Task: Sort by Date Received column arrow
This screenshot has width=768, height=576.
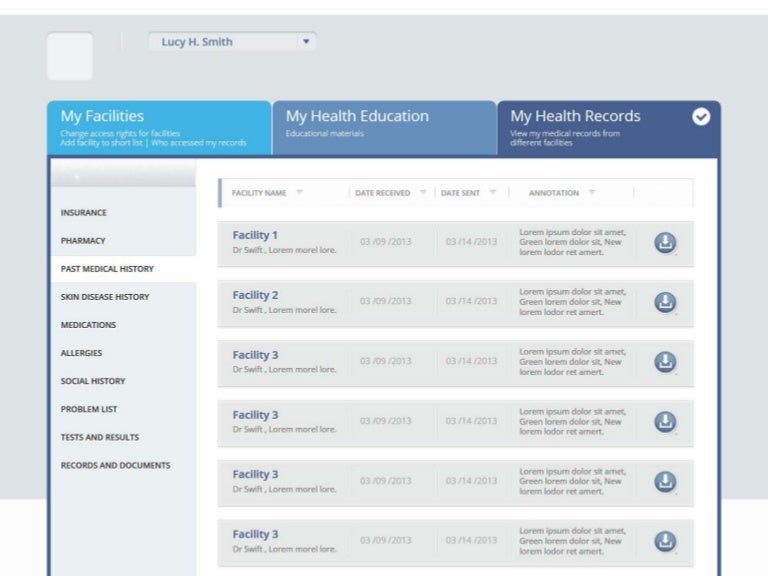Action: (x=423, y=192)
